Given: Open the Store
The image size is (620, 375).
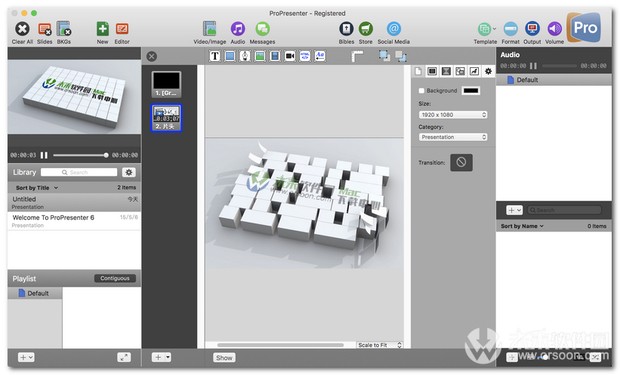Looking at the screenshot, I should pyautogui.click(x=366, y=28).
